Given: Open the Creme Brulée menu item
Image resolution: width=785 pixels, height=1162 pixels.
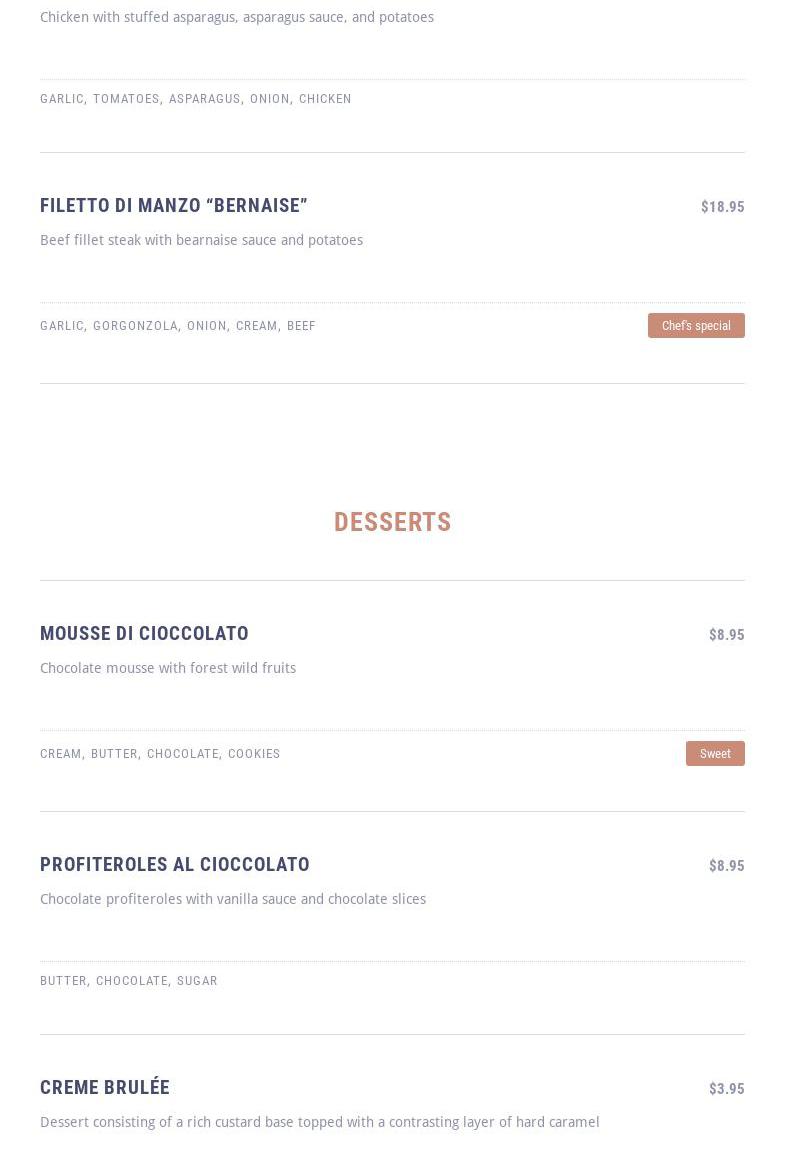Looking at the screenshot, I should click(x=105, y=1088).
